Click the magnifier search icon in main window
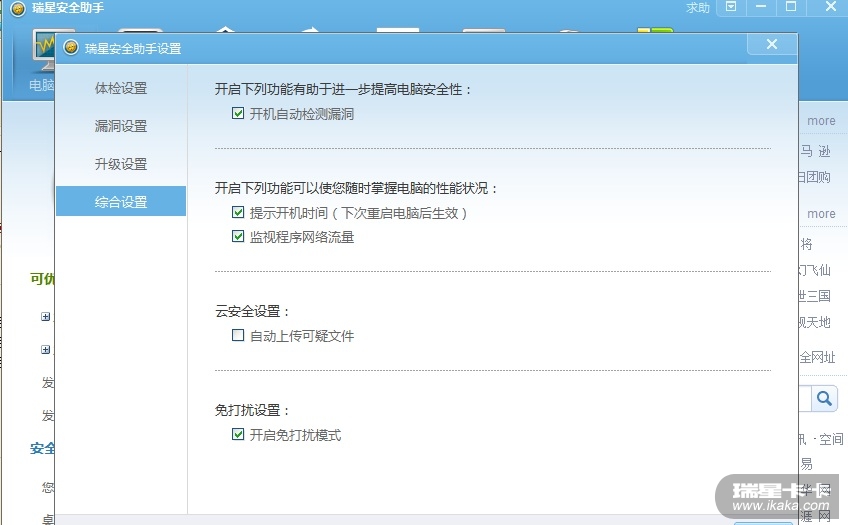The height and width of the screenshot is (525, 848). pos(824,399)
